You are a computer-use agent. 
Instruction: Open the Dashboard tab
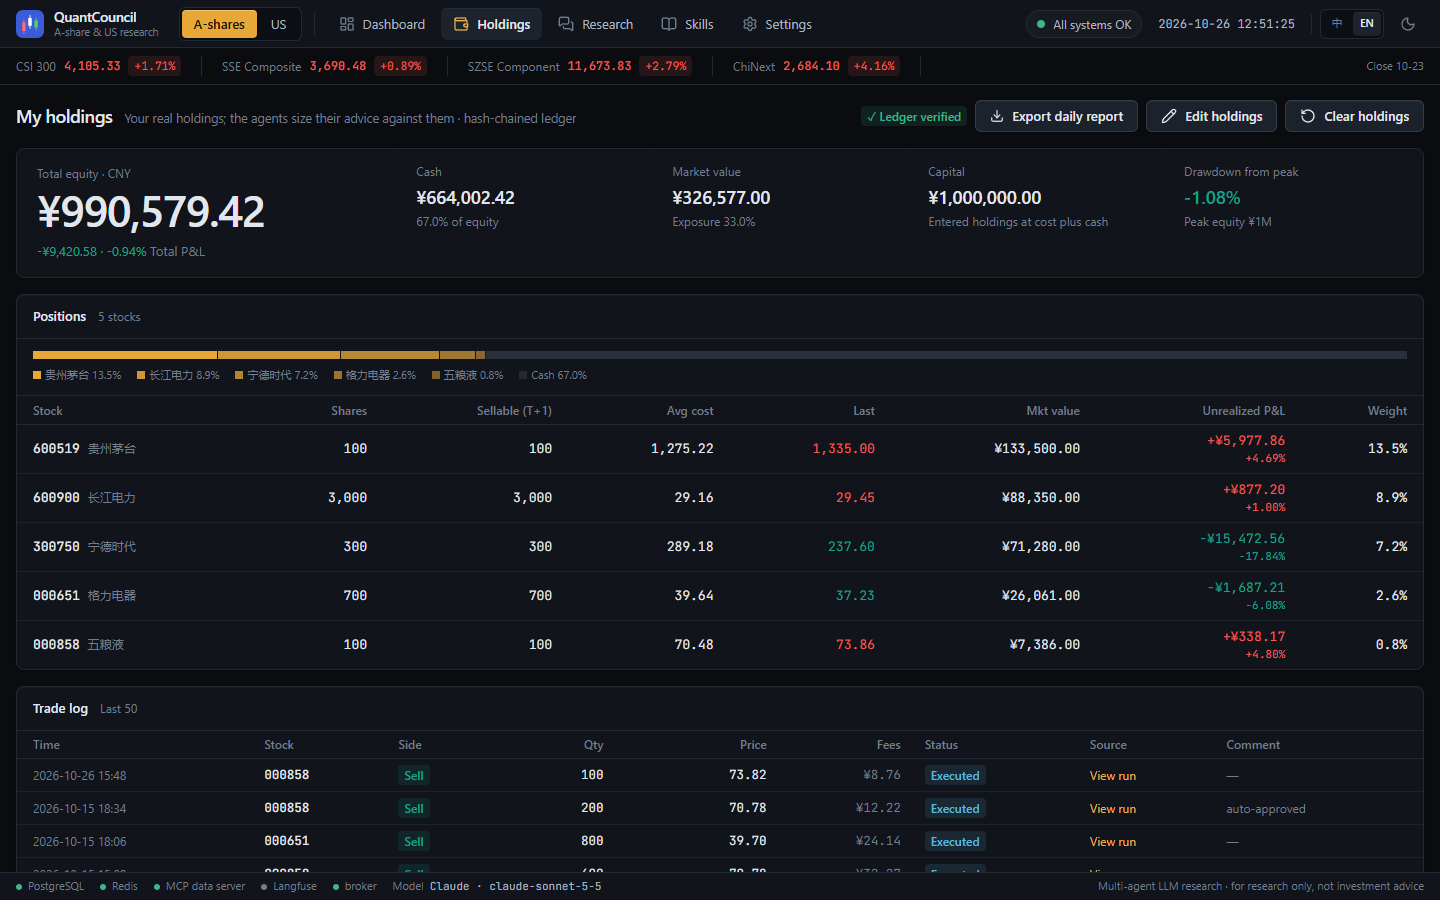[x=382, y=24]
